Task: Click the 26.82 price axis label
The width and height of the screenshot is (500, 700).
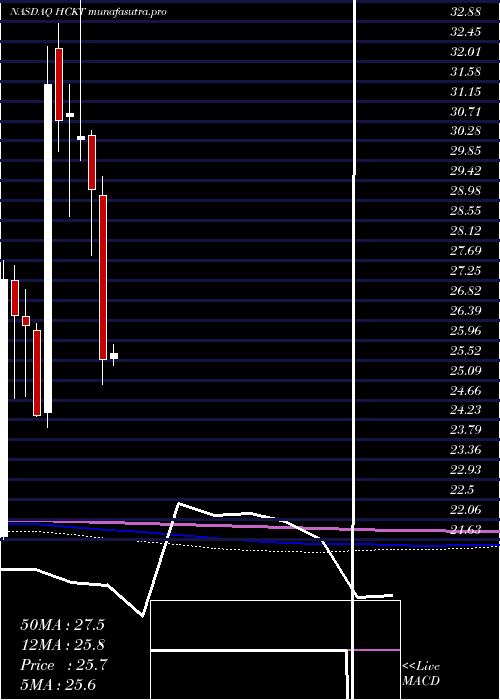Action: (x=466, y=290)
